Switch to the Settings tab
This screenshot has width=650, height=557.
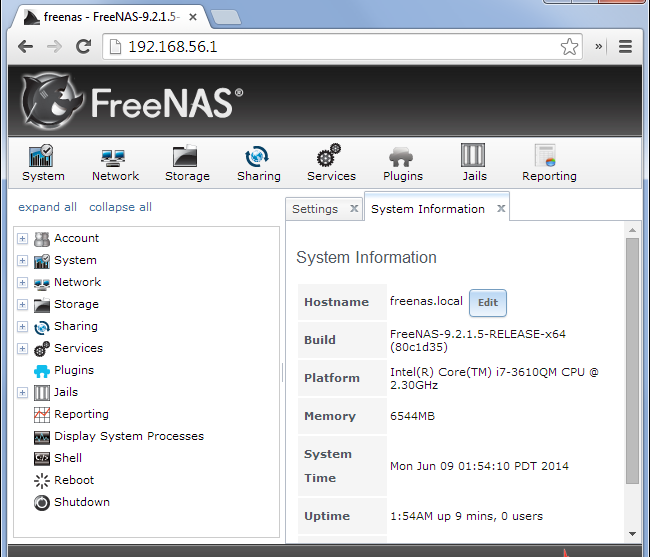315,209
